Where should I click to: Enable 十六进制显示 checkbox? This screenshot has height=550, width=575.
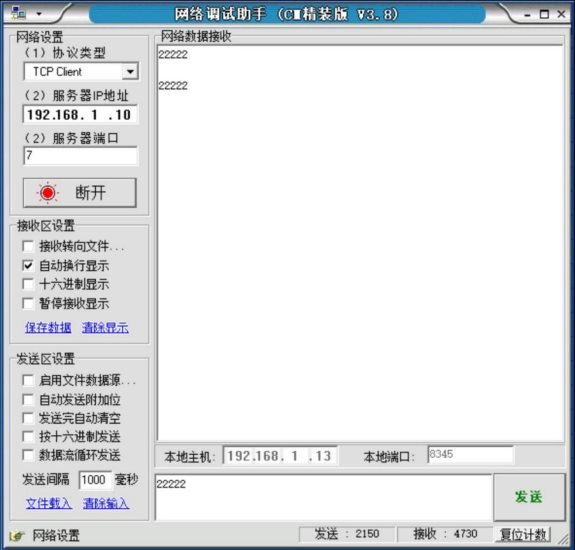(x=28, y=284)
